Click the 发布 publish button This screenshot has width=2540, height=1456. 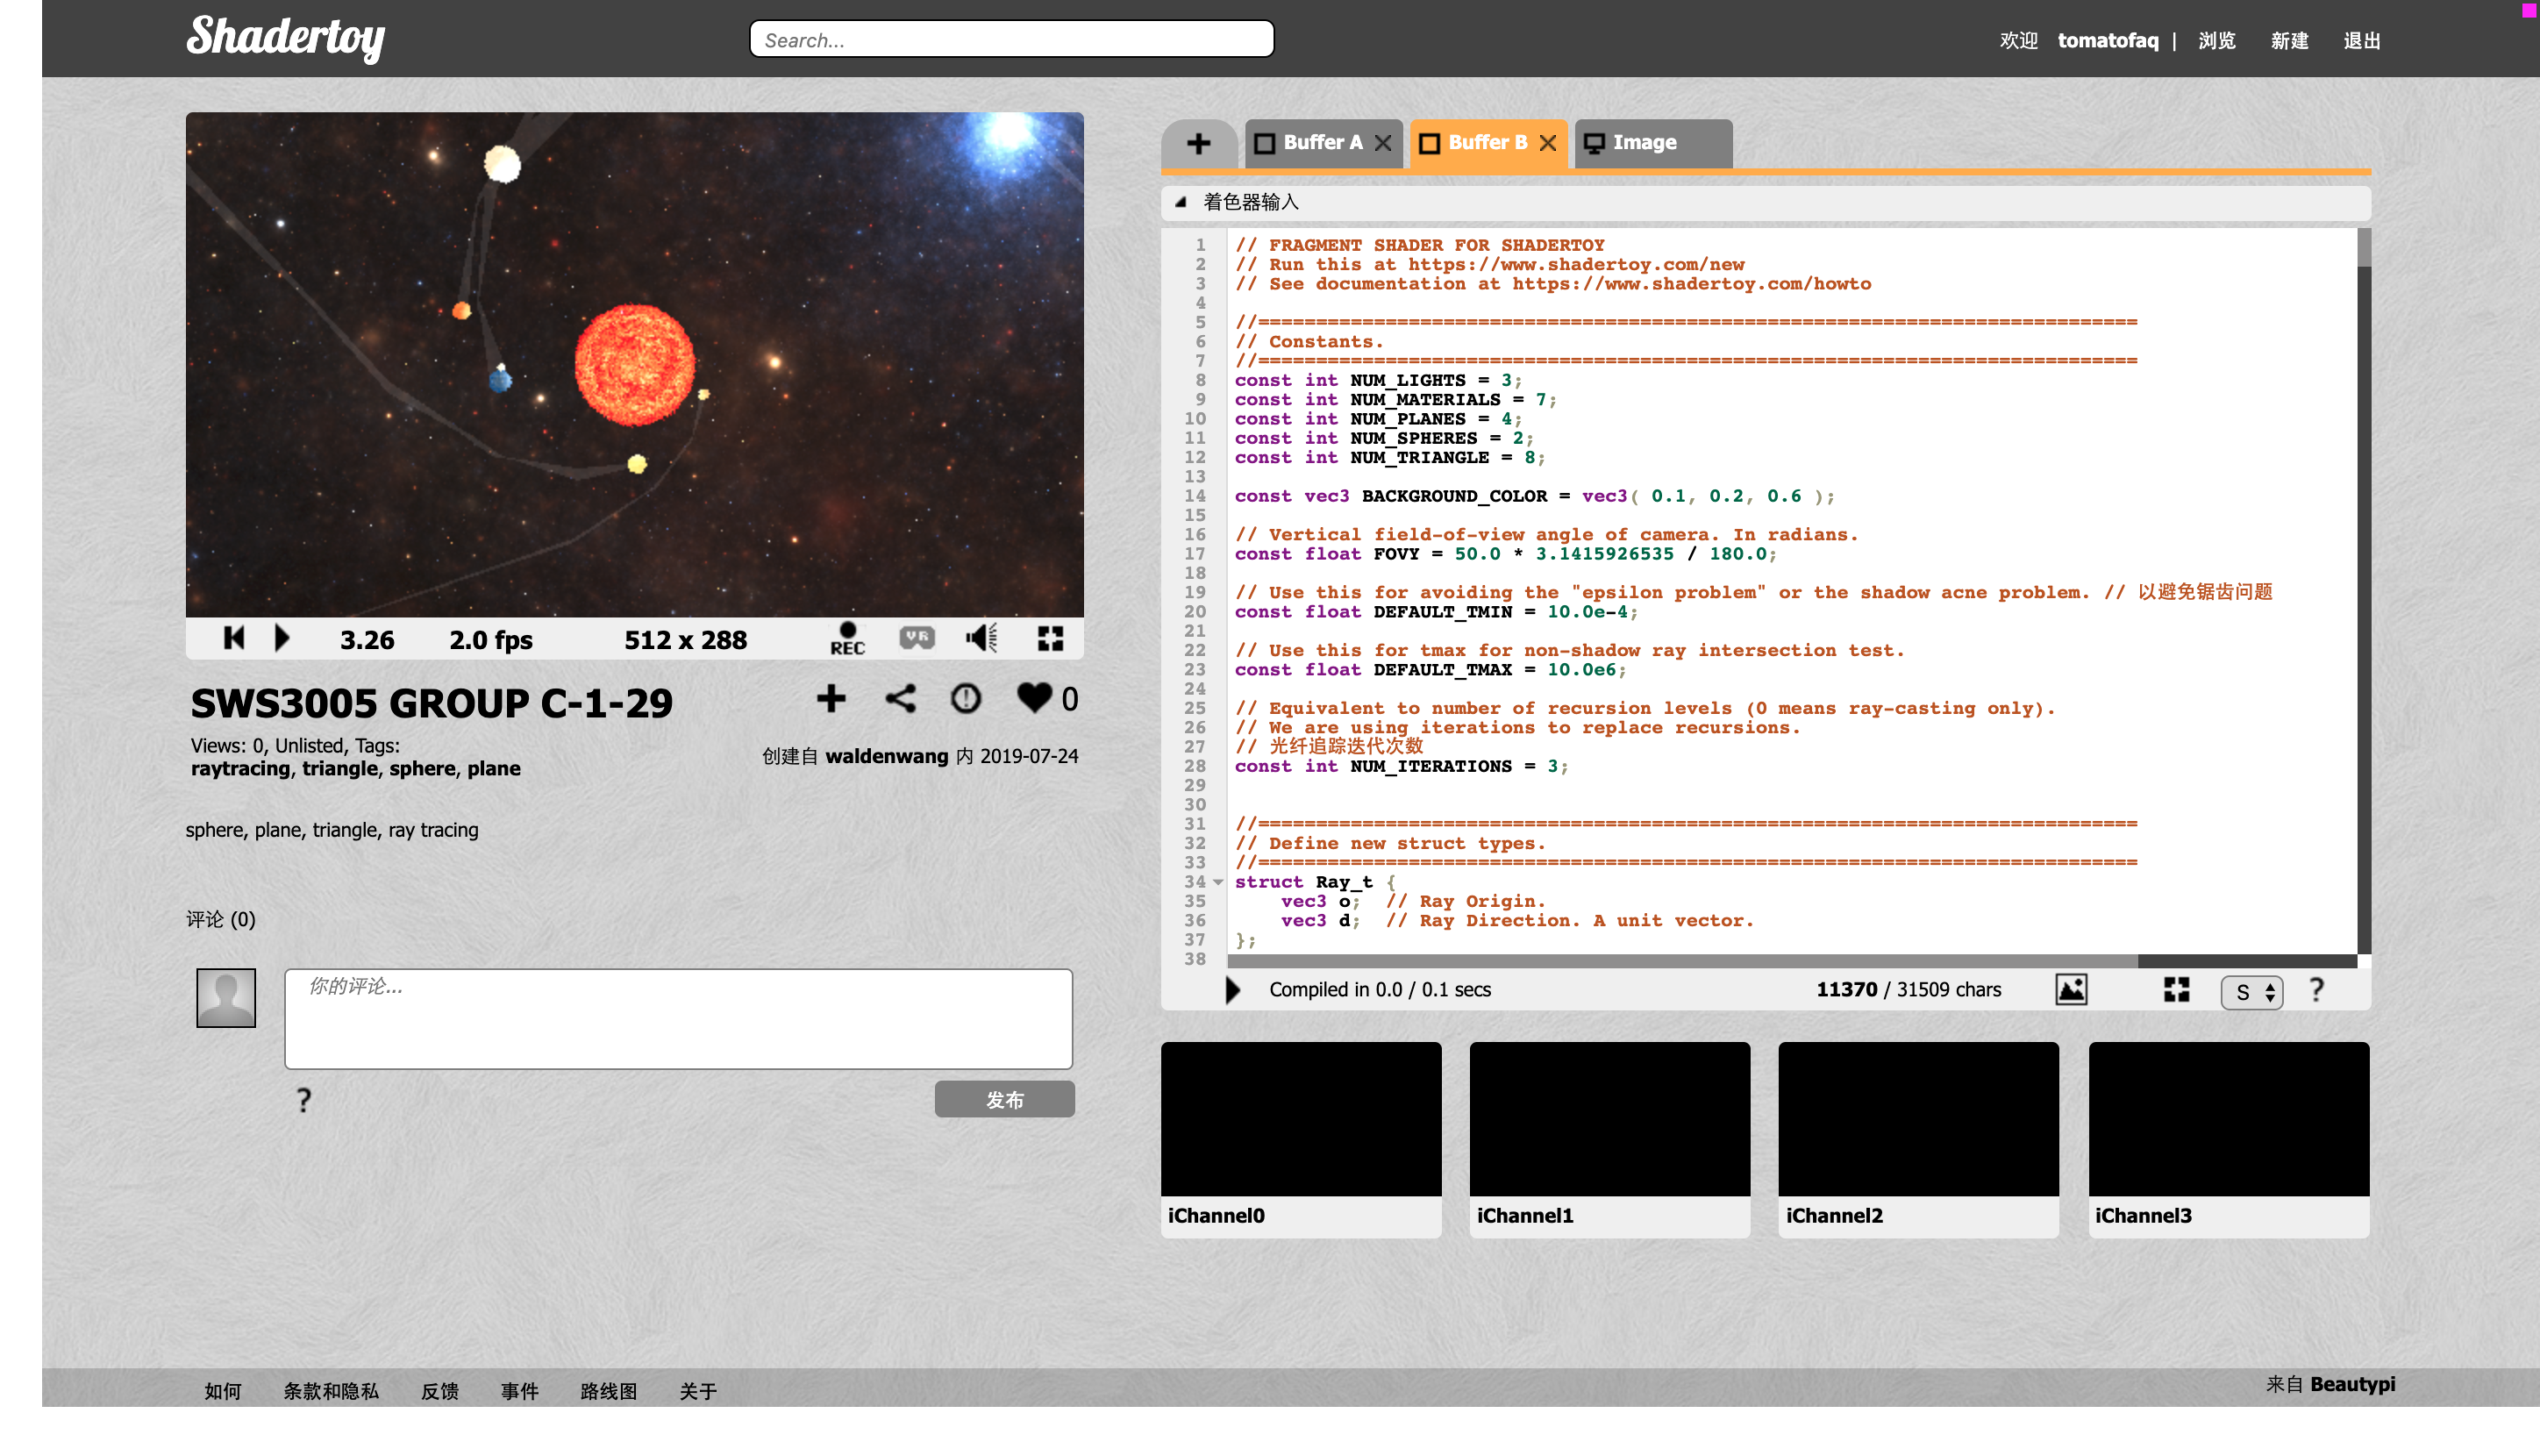point(1007,1098)
